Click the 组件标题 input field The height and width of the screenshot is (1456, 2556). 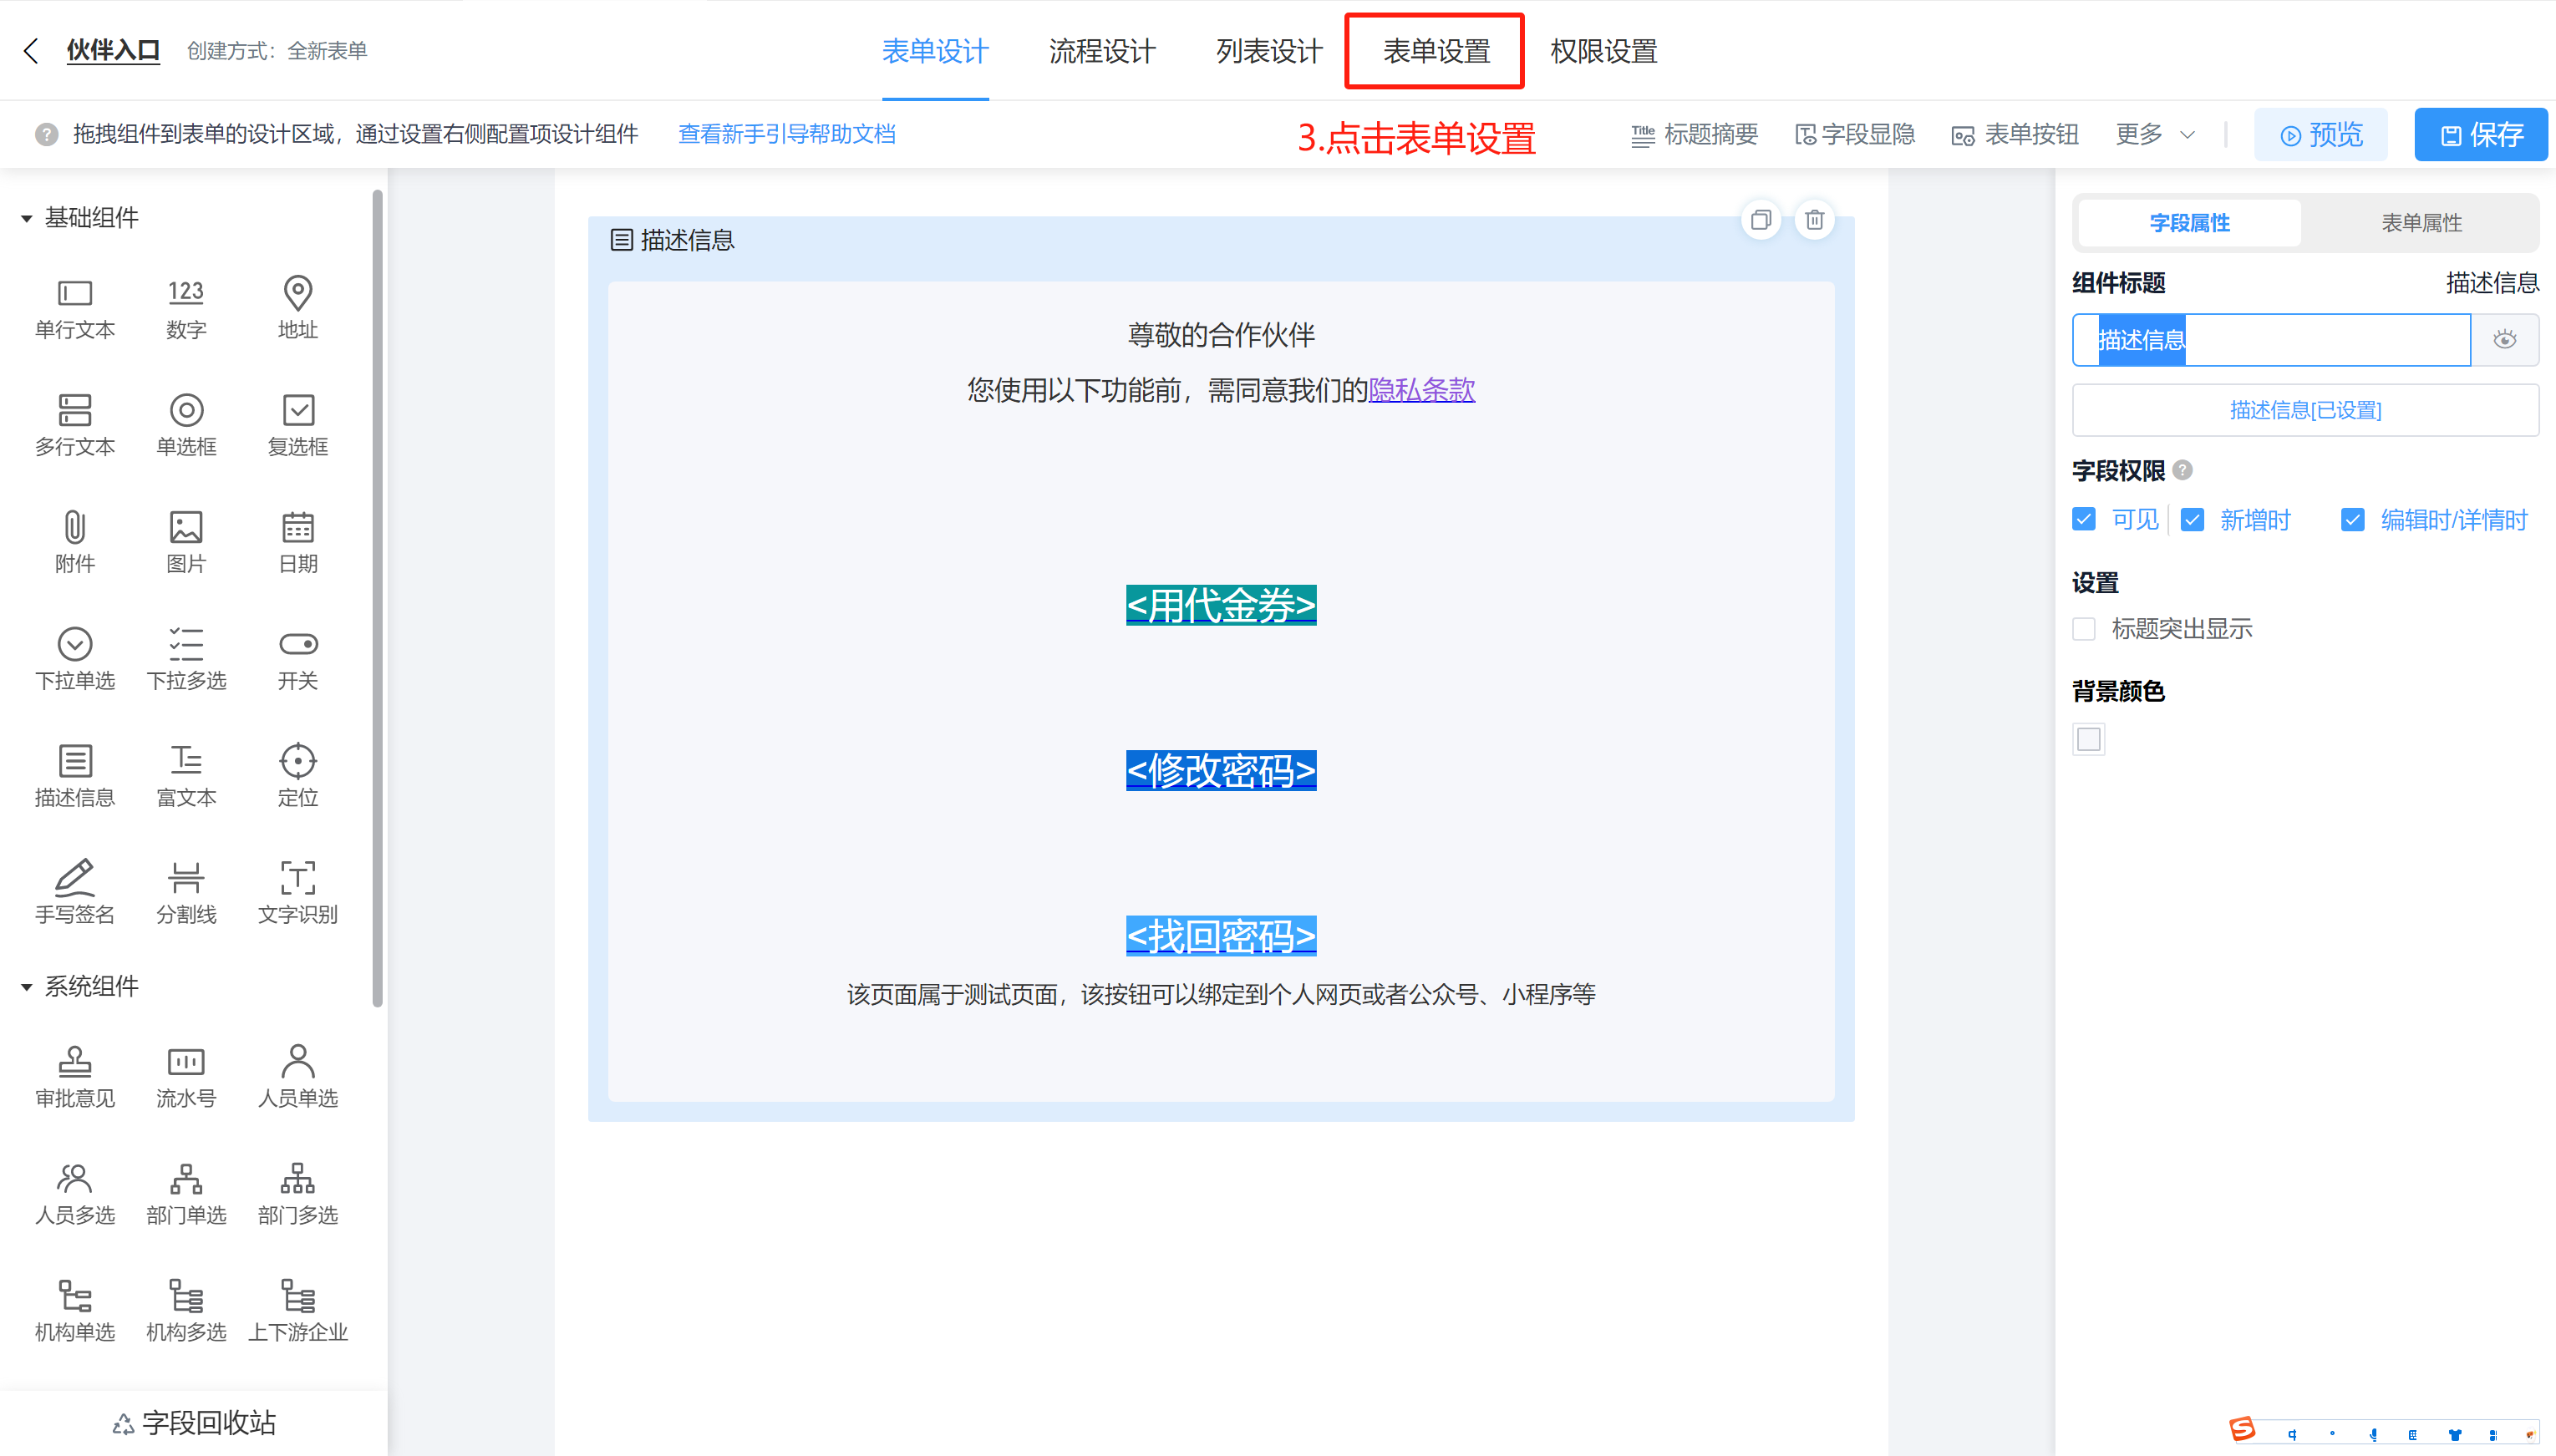(x=2270, y=340)
